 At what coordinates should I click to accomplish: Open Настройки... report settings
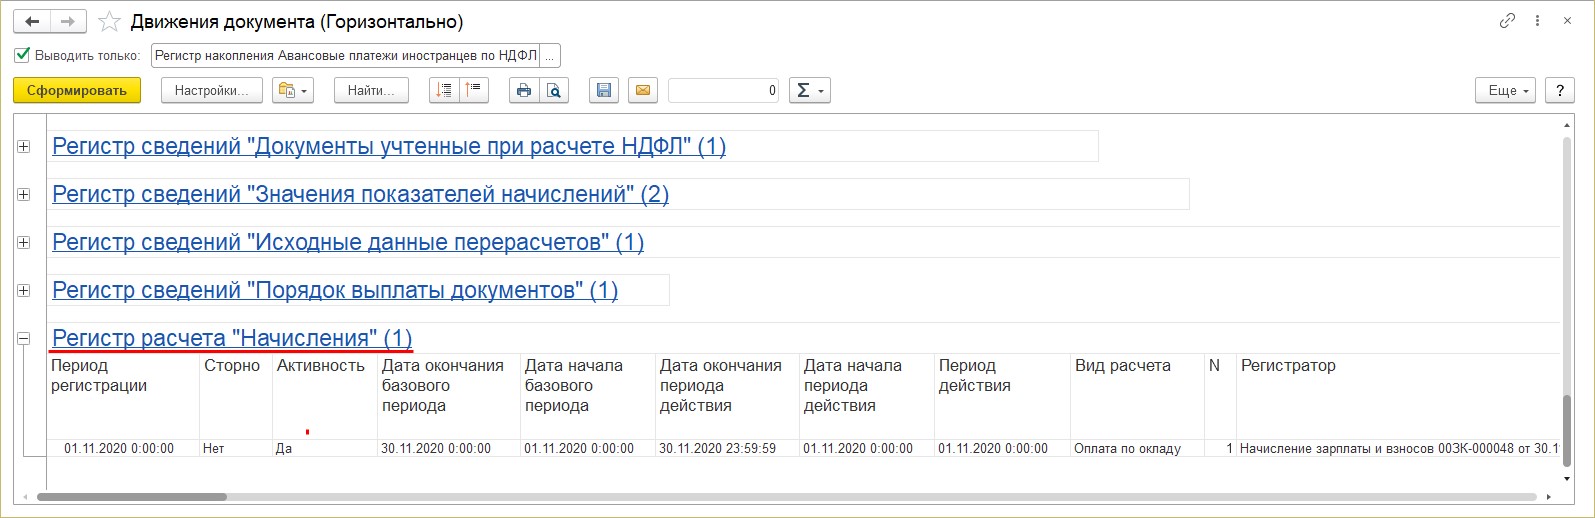(x=212, y=90)
